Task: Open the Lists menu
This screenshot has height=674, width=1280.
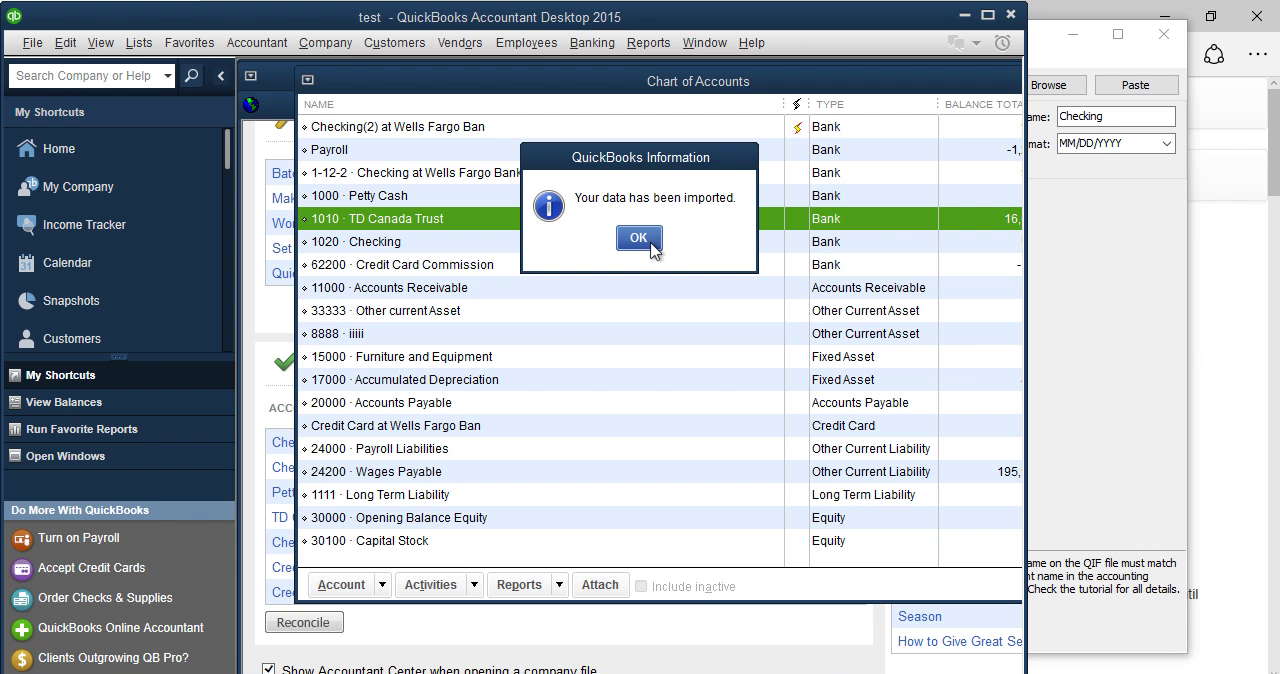Action: [x=139, y=43]
